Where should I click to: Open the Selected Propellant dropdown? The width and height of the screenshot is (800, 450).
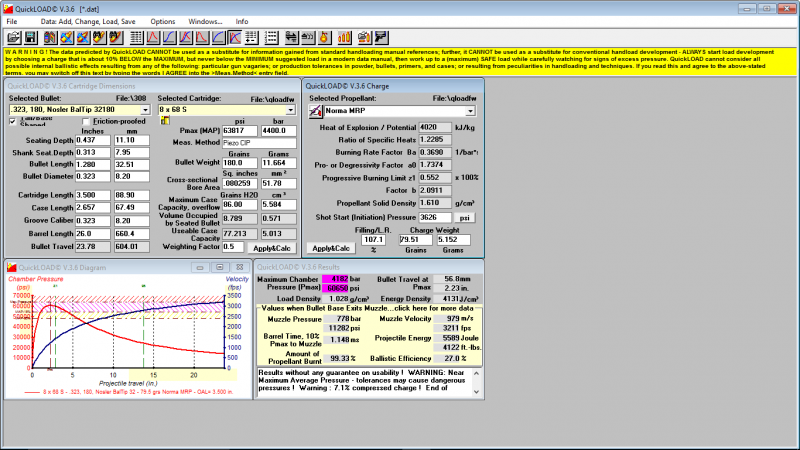(470, 111)
